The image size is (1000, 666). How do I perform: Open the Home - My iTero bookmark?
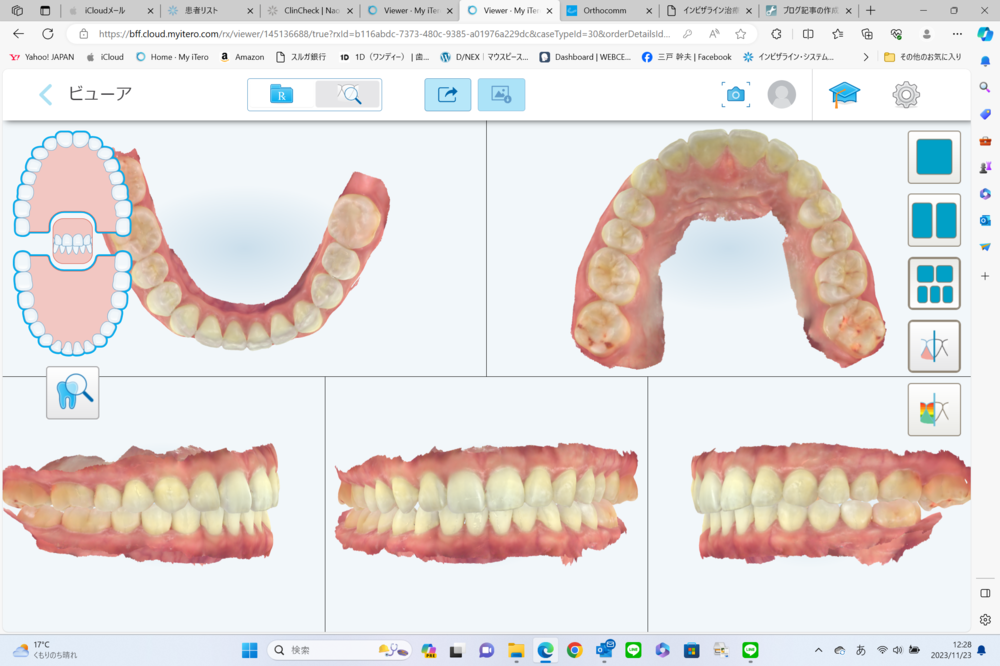(x=172, y=57)
